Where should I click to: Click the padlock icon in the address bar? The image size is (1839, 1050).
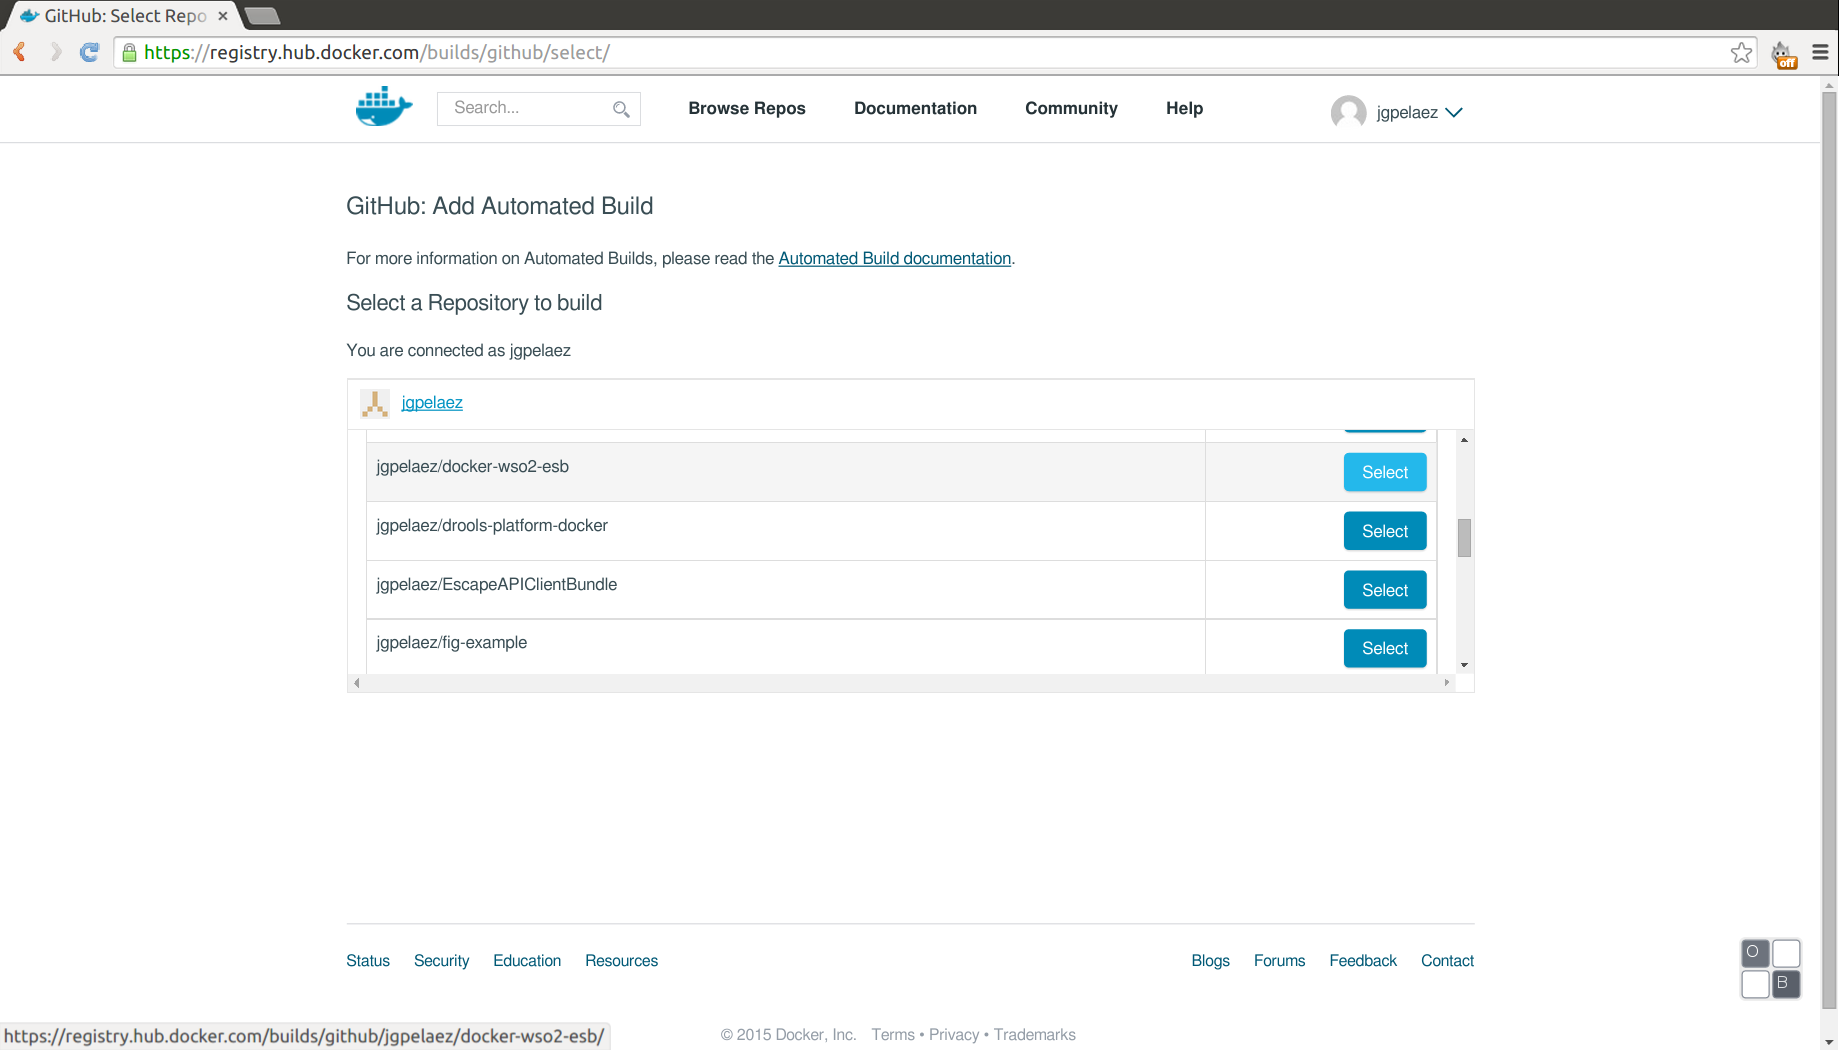point(129,52)
